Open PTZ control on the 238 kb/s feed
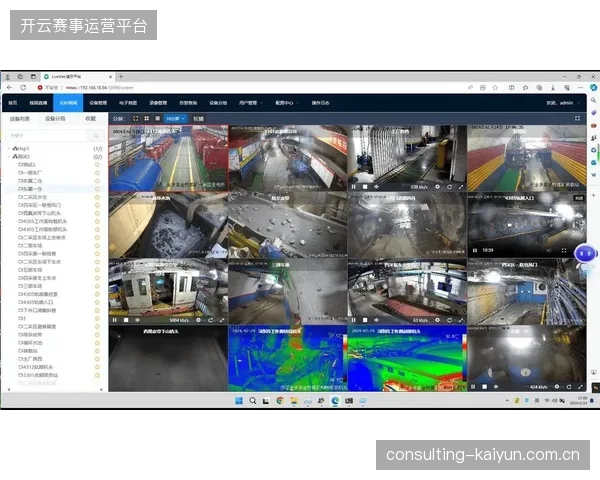This screenshot has width=600, height=480. pyautogui.click(x=377, y=187)
